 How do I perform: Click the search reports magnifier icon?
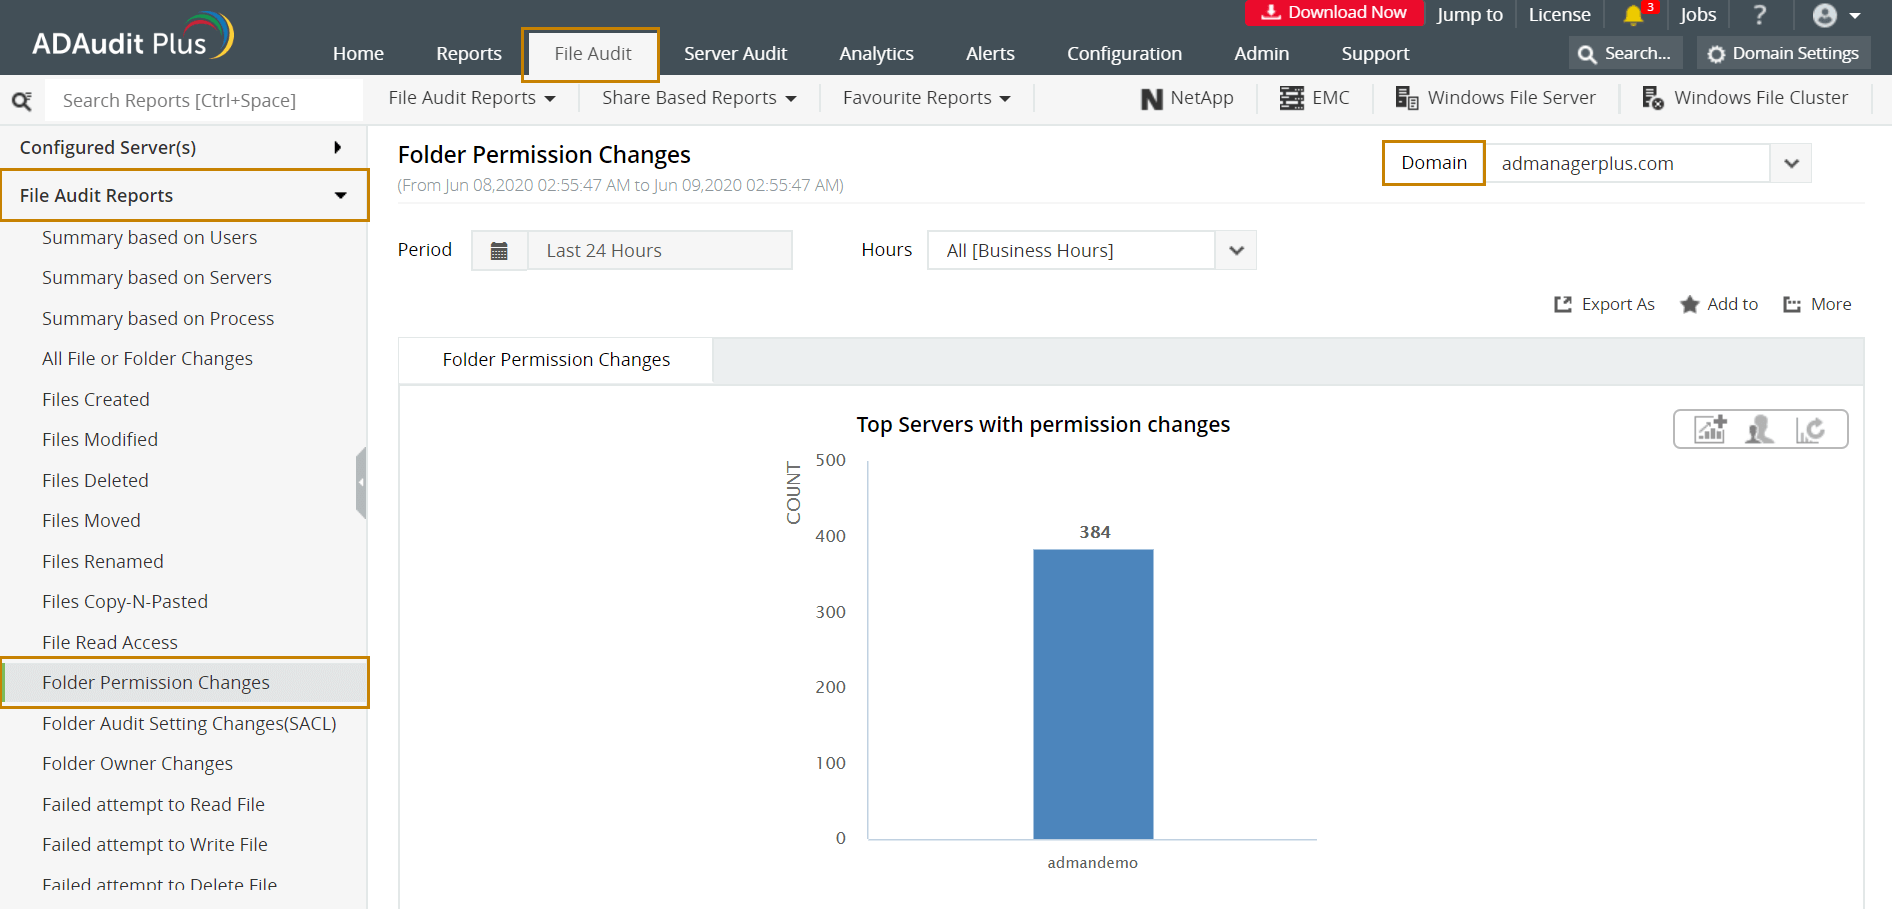pyautogui.click(x=21, y=100)
